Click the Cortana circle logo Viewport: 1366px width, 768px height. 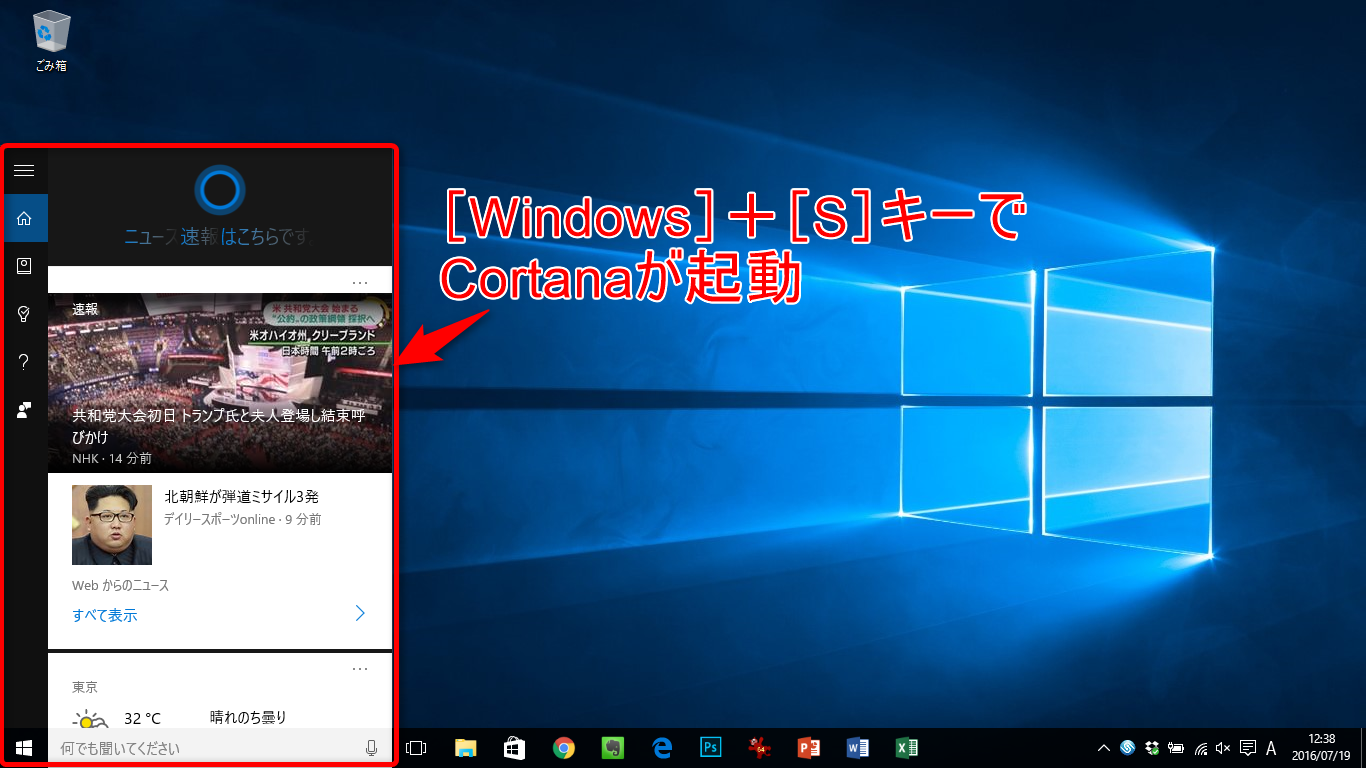[x=219, y=190]
